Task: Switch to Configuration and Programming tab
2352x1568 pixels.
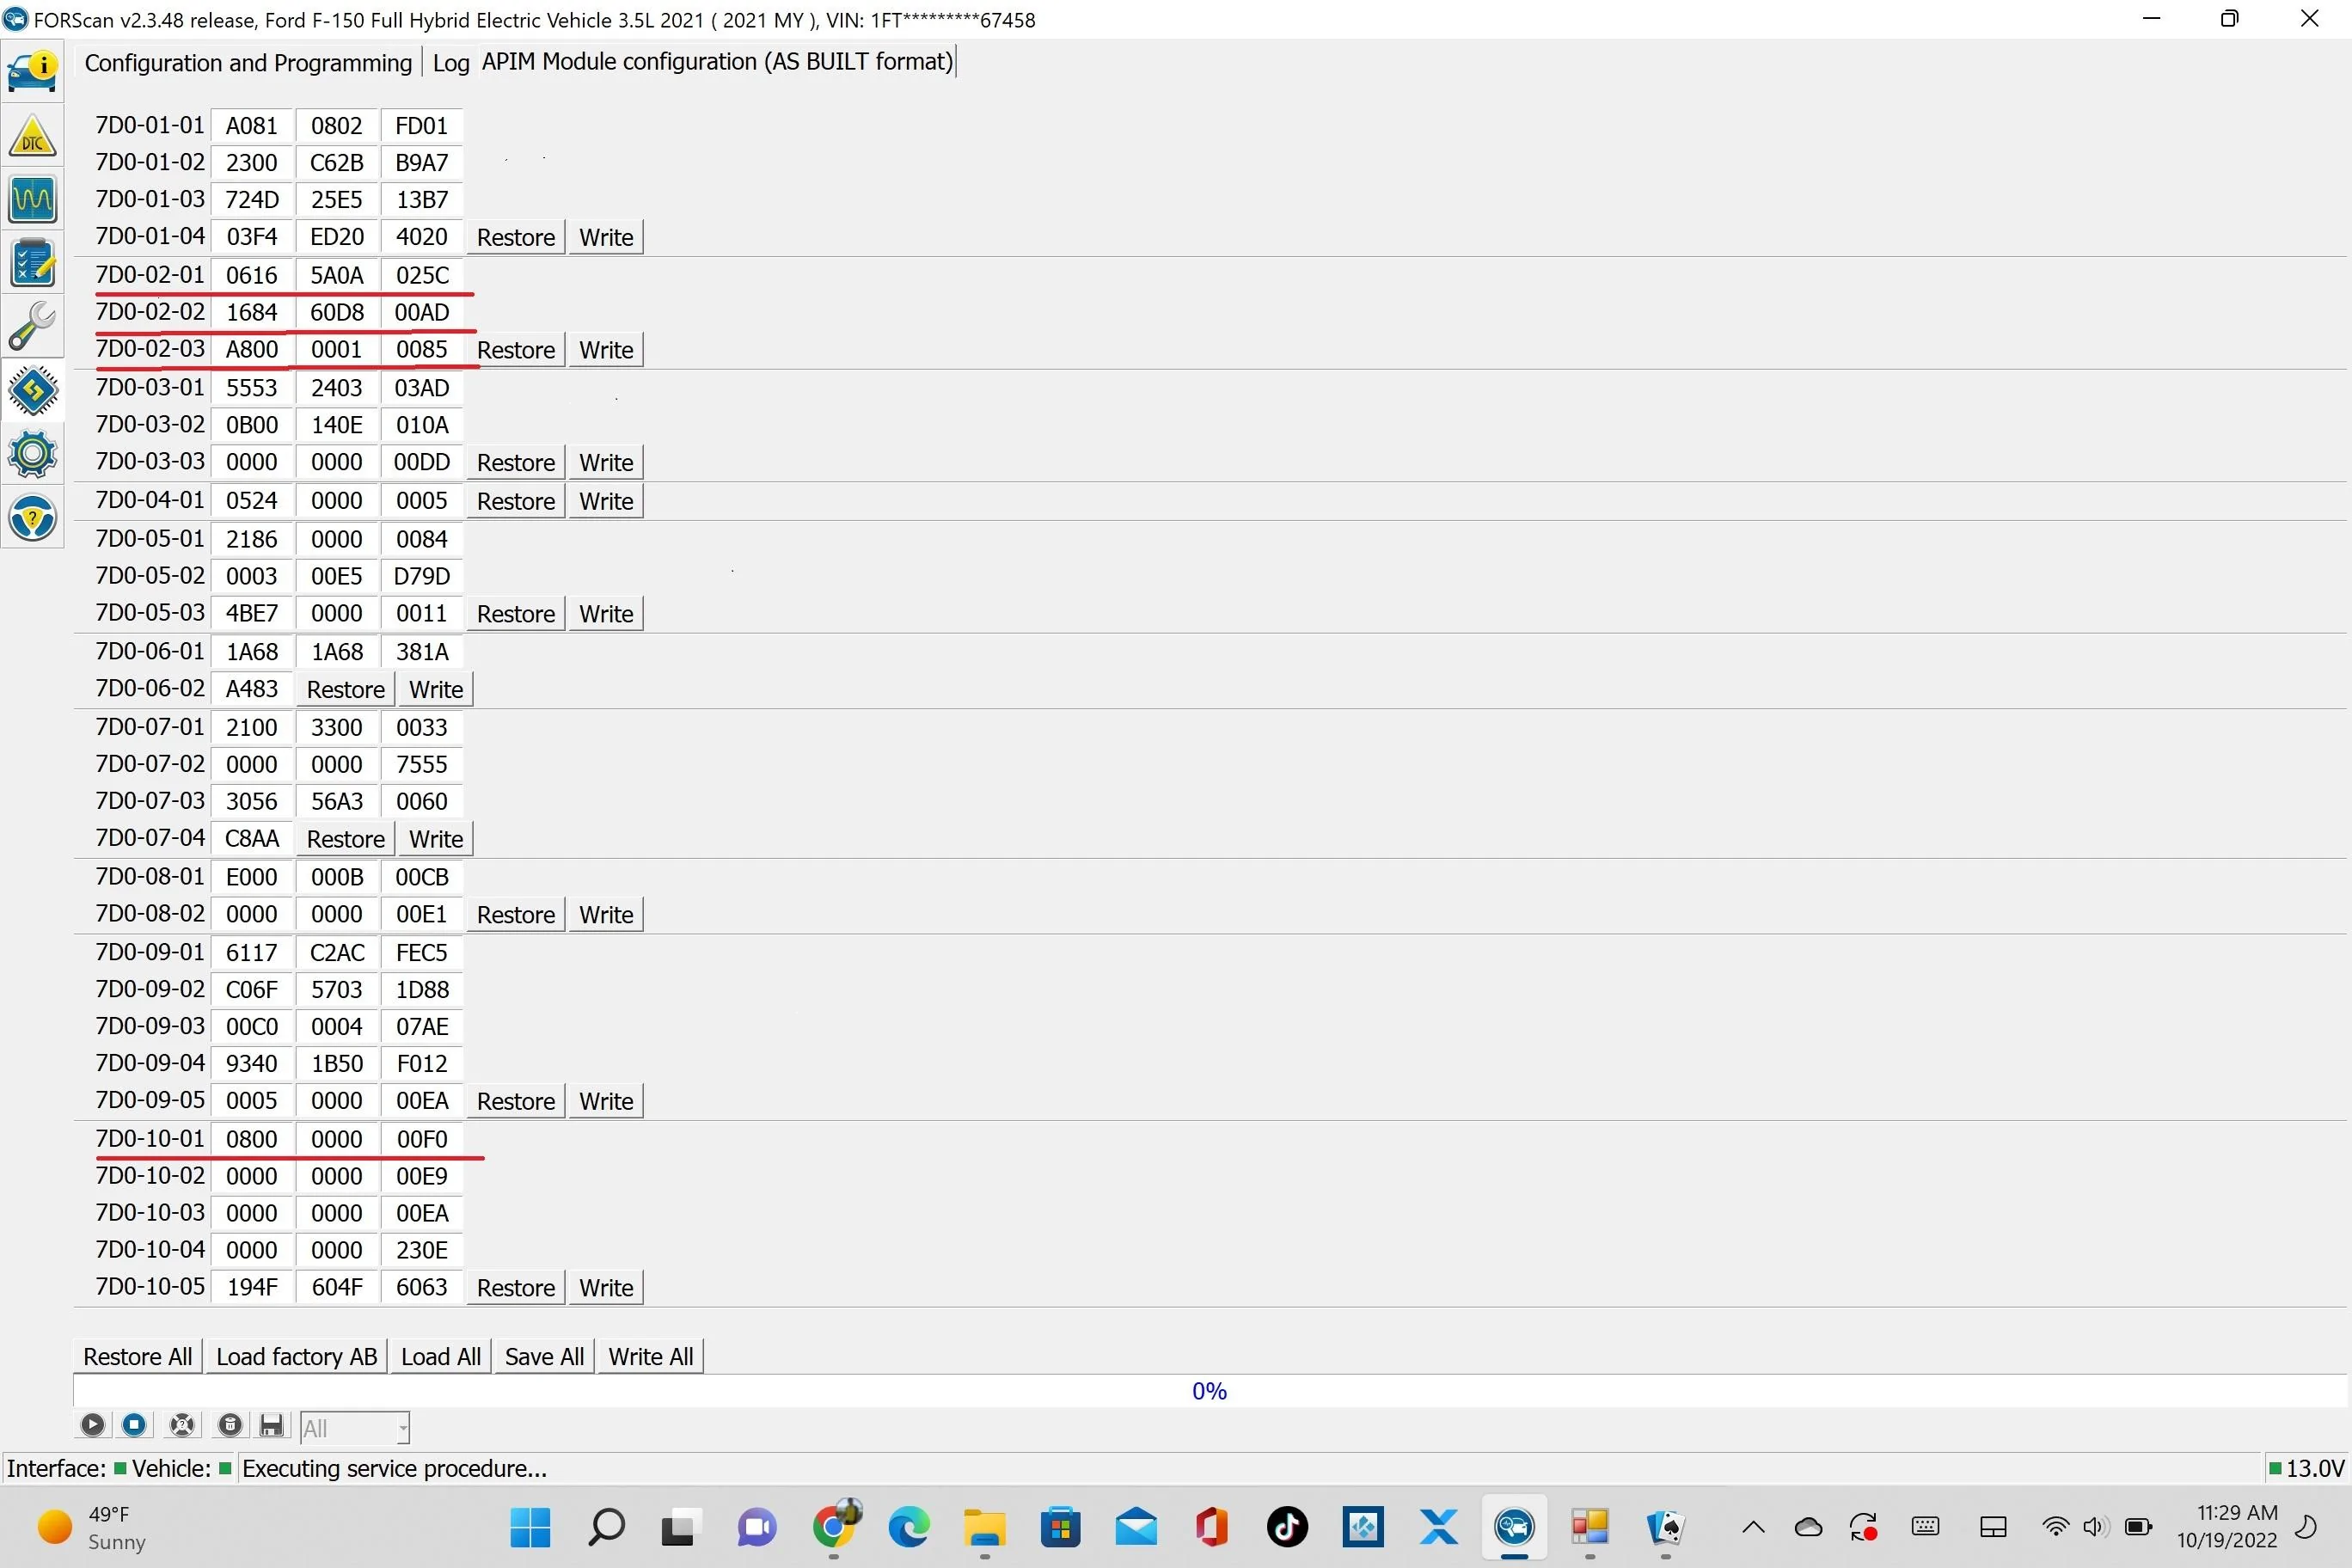Action: pyautogui.click(x=248, y=63)
